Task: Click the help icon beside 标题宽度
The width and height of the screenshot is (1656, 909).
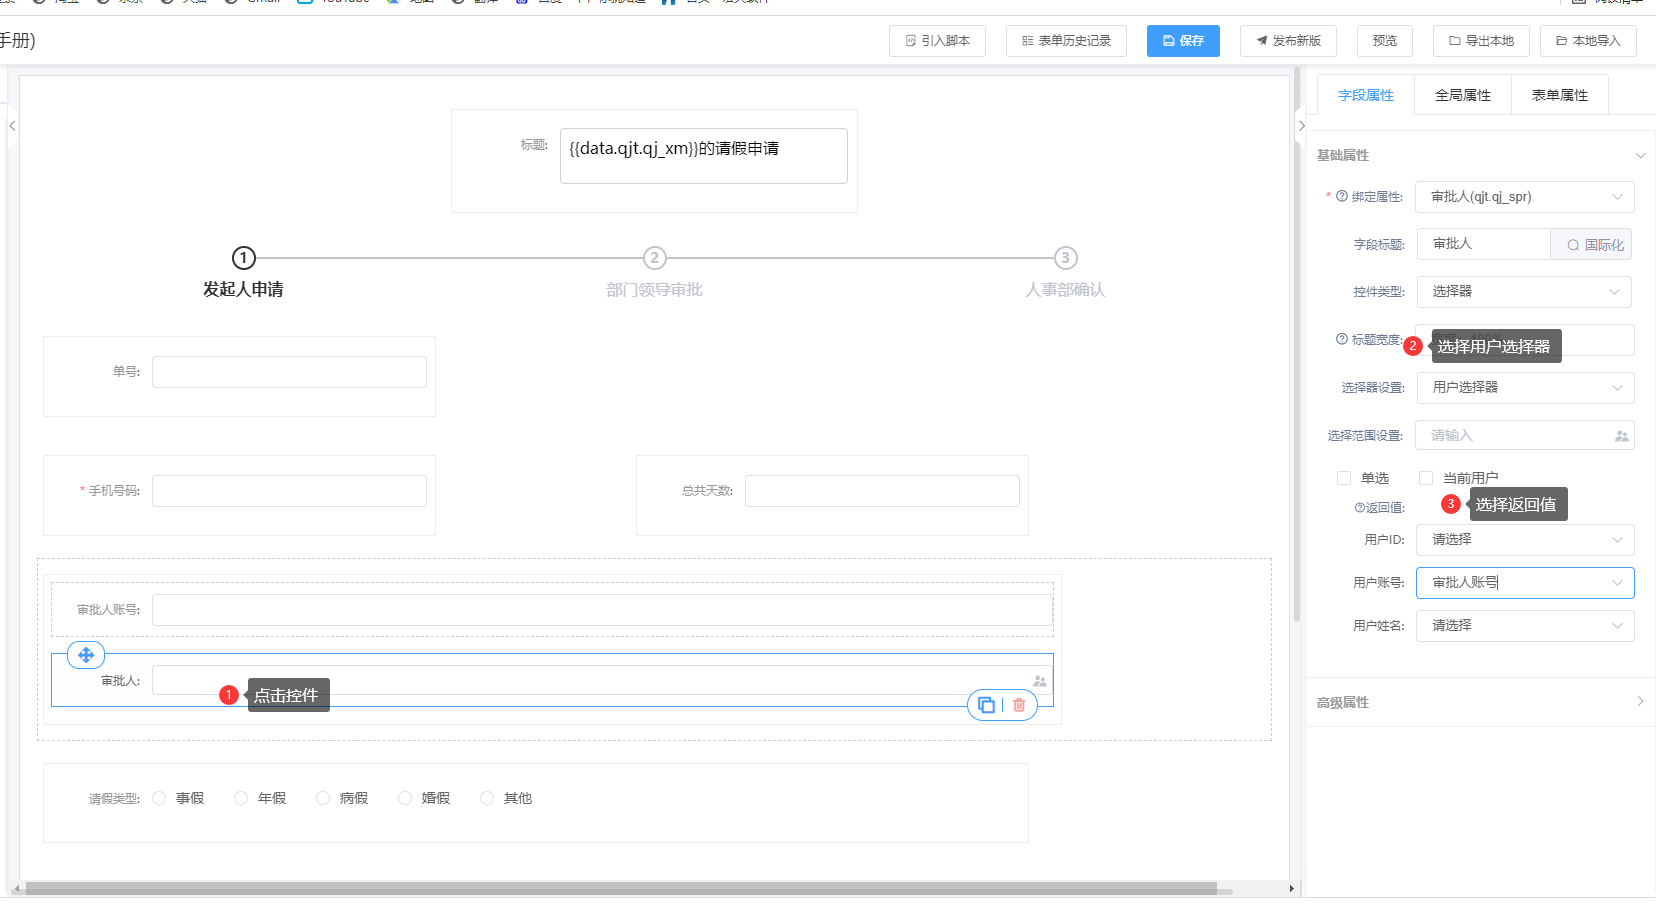Action: click(1342, 339)
